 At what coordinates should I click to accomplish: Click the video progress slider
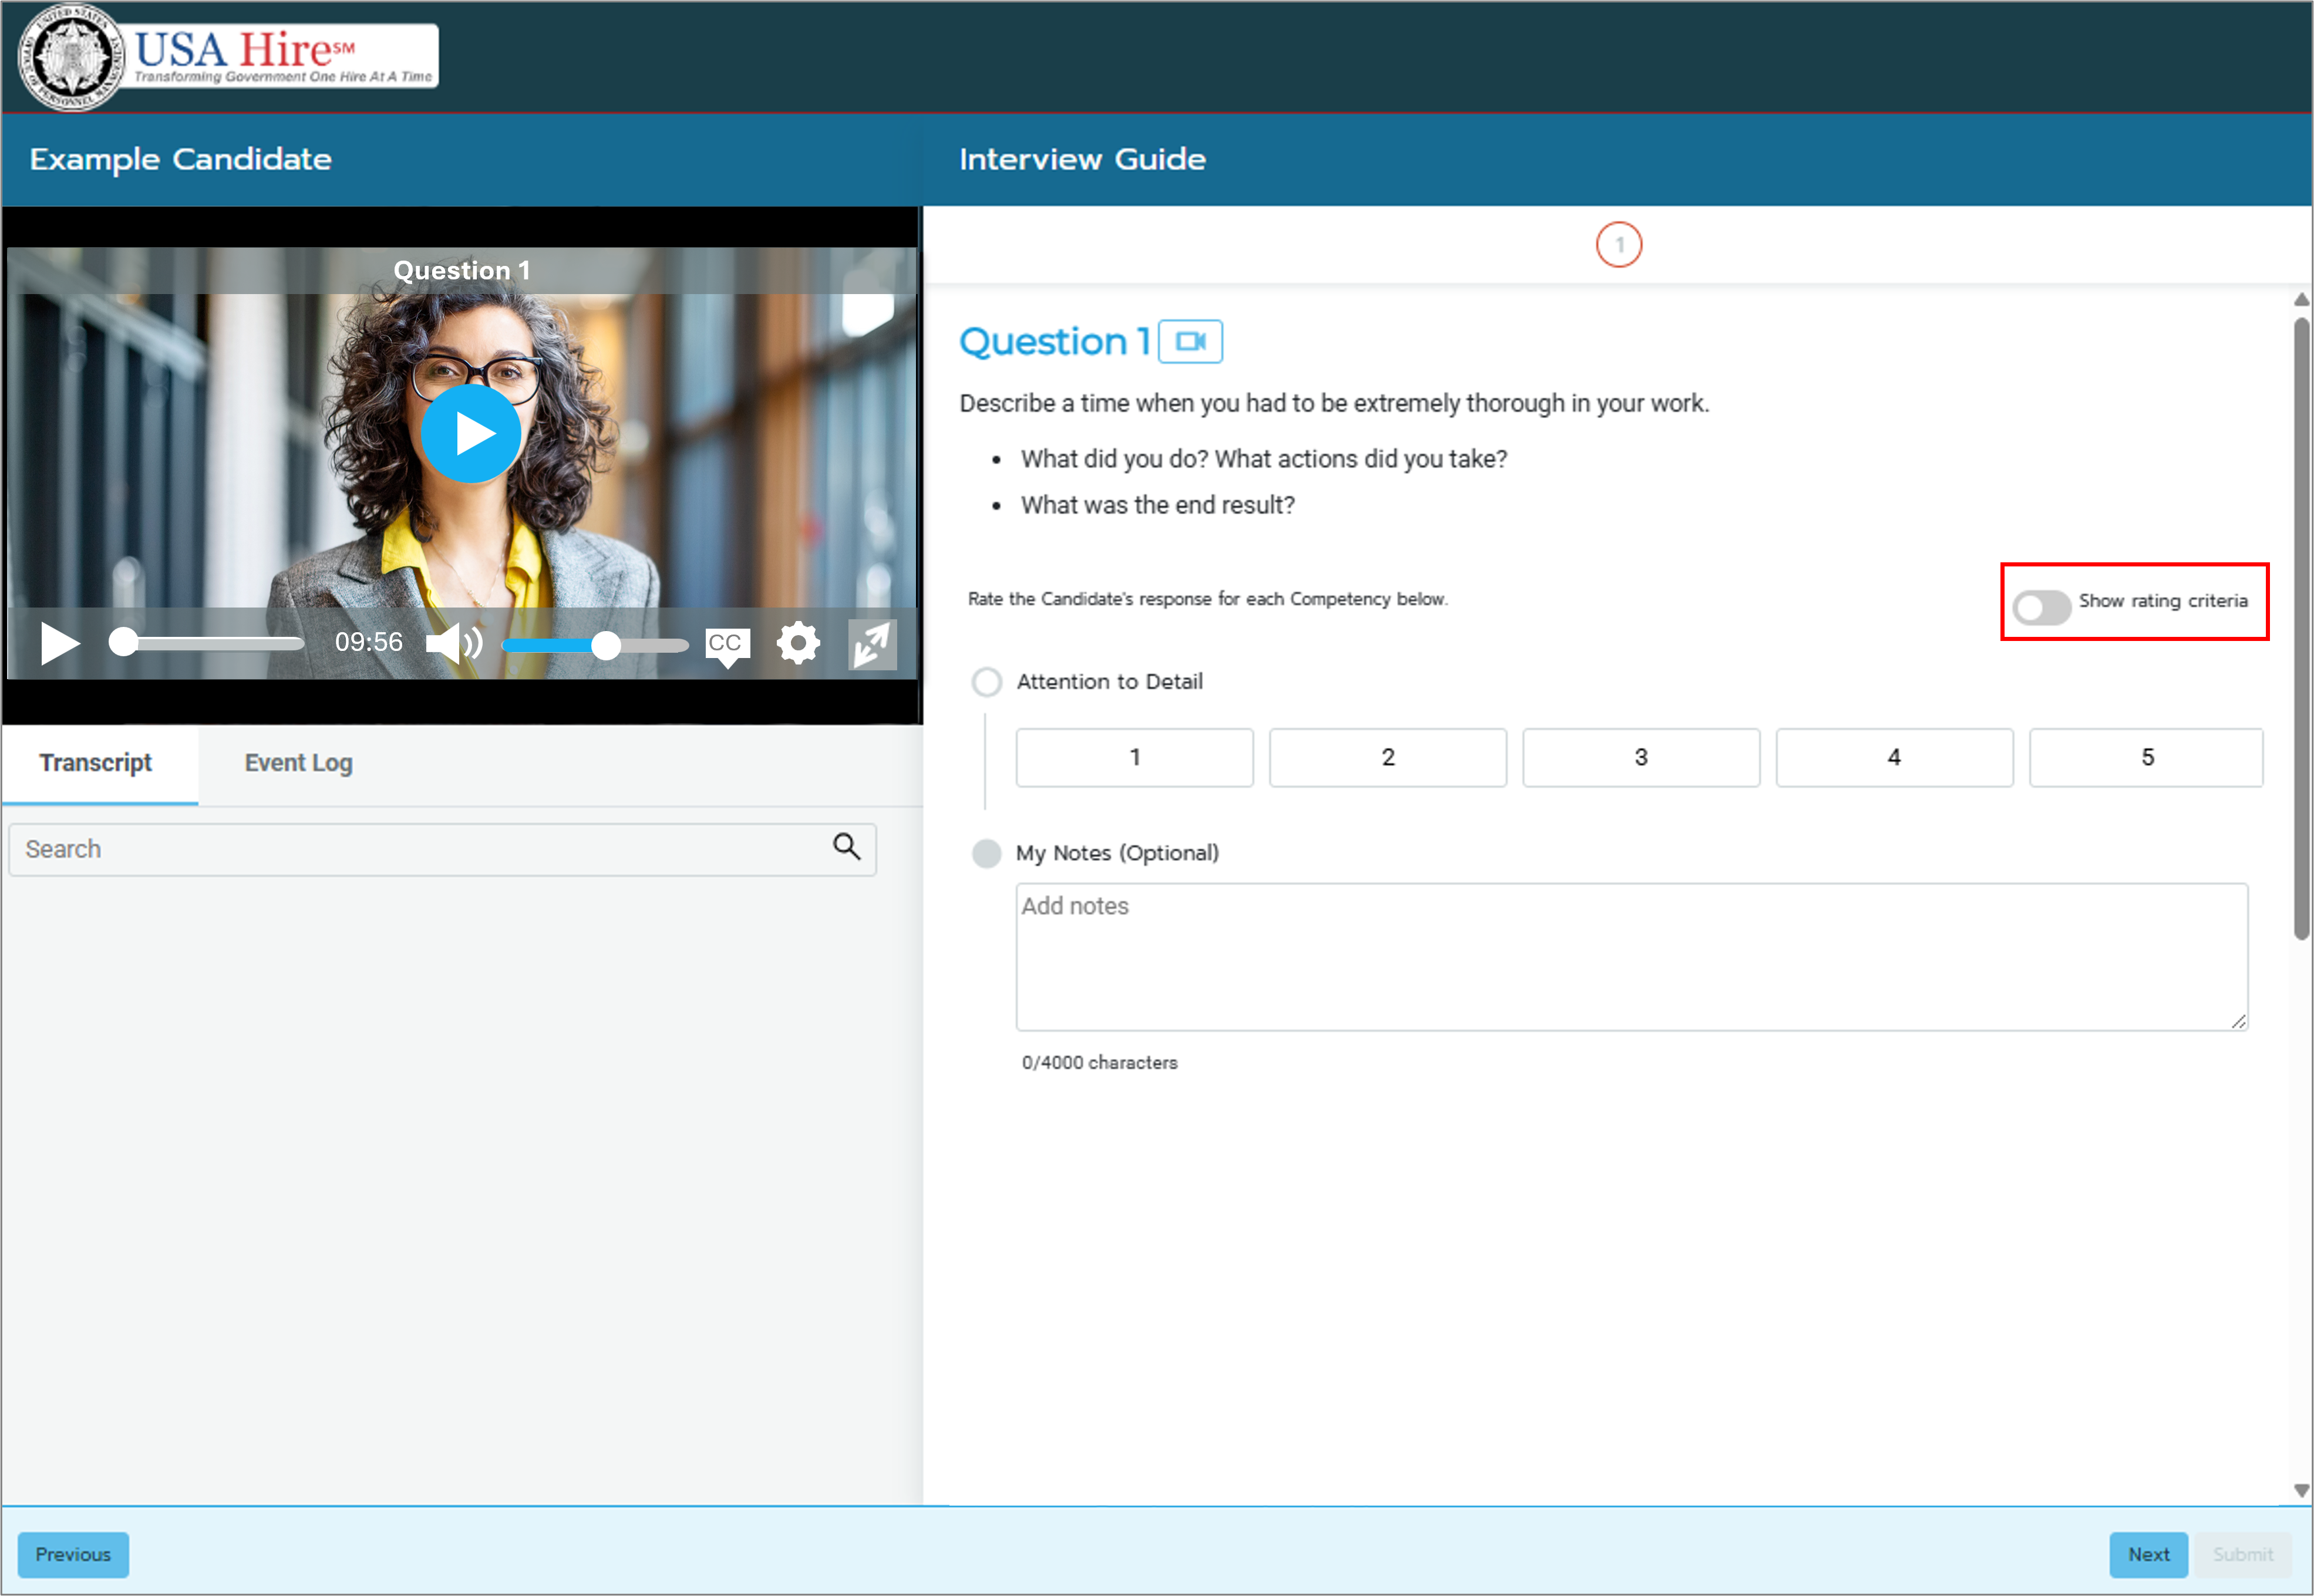coord(206,643)
